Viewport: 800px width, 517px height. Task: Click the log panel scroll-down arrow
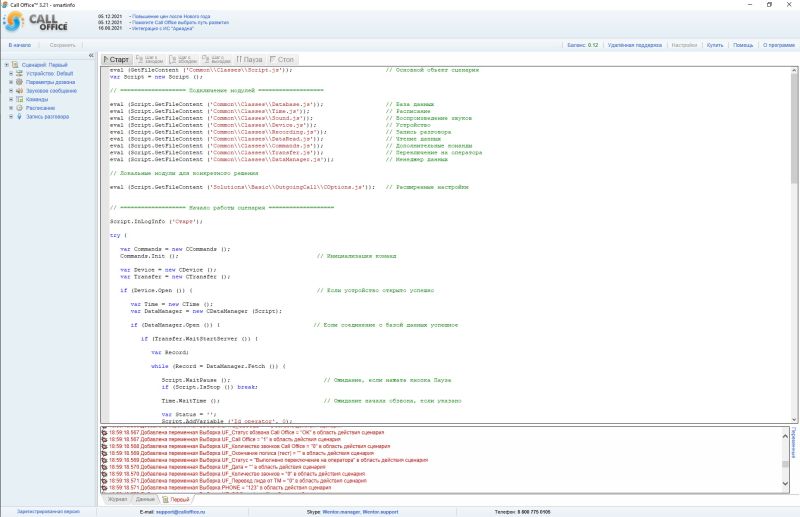coord(785,483)
